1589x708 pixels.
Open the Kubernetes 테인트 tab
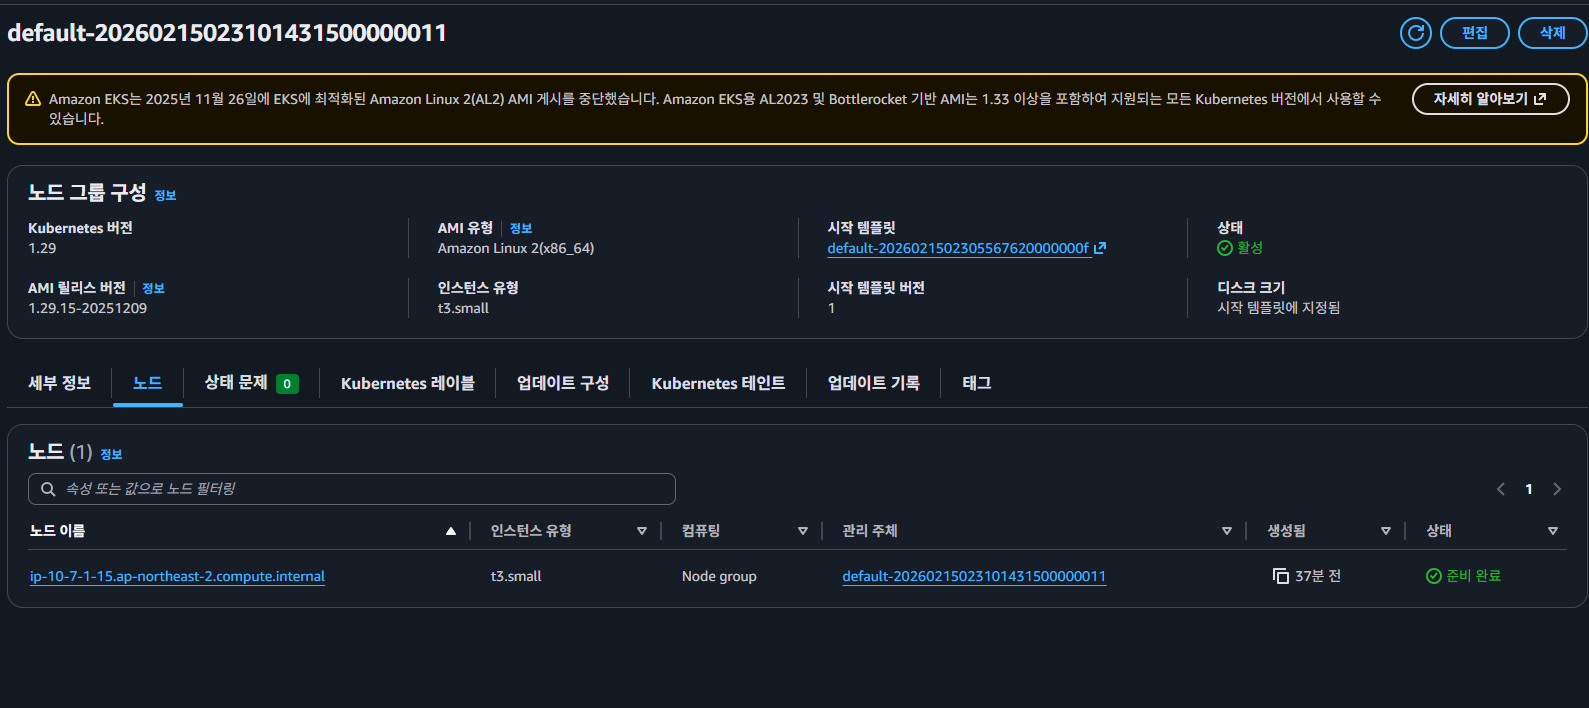click(718, 383)
